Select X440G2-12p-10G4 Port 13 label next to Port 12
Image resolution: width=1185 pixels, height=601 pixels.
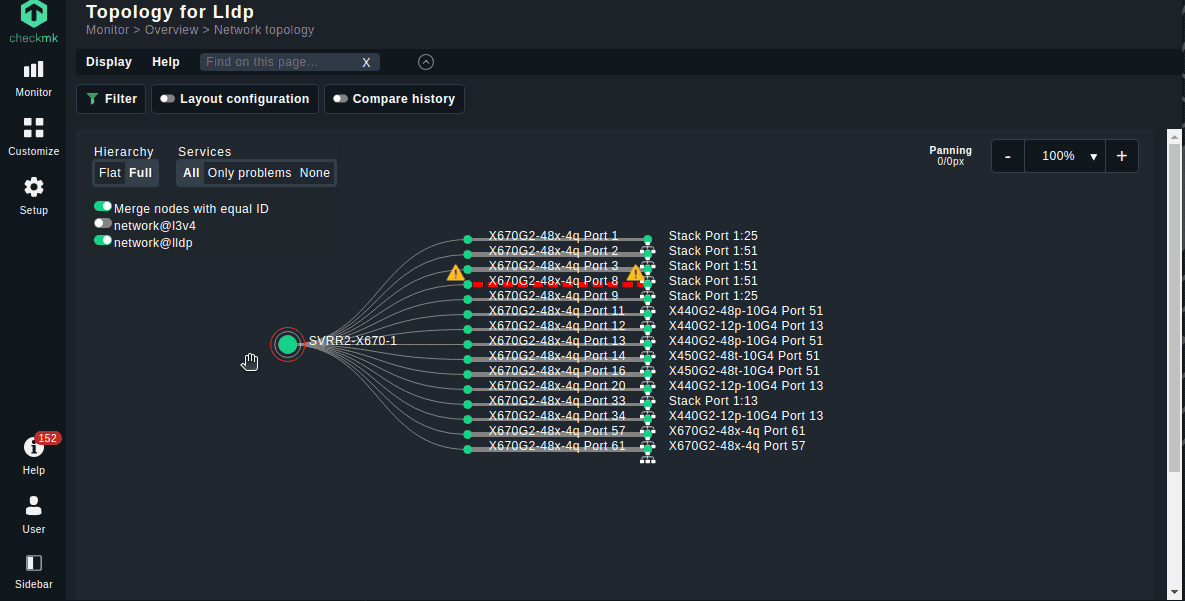pyautogui.click(x=746, y=326)
